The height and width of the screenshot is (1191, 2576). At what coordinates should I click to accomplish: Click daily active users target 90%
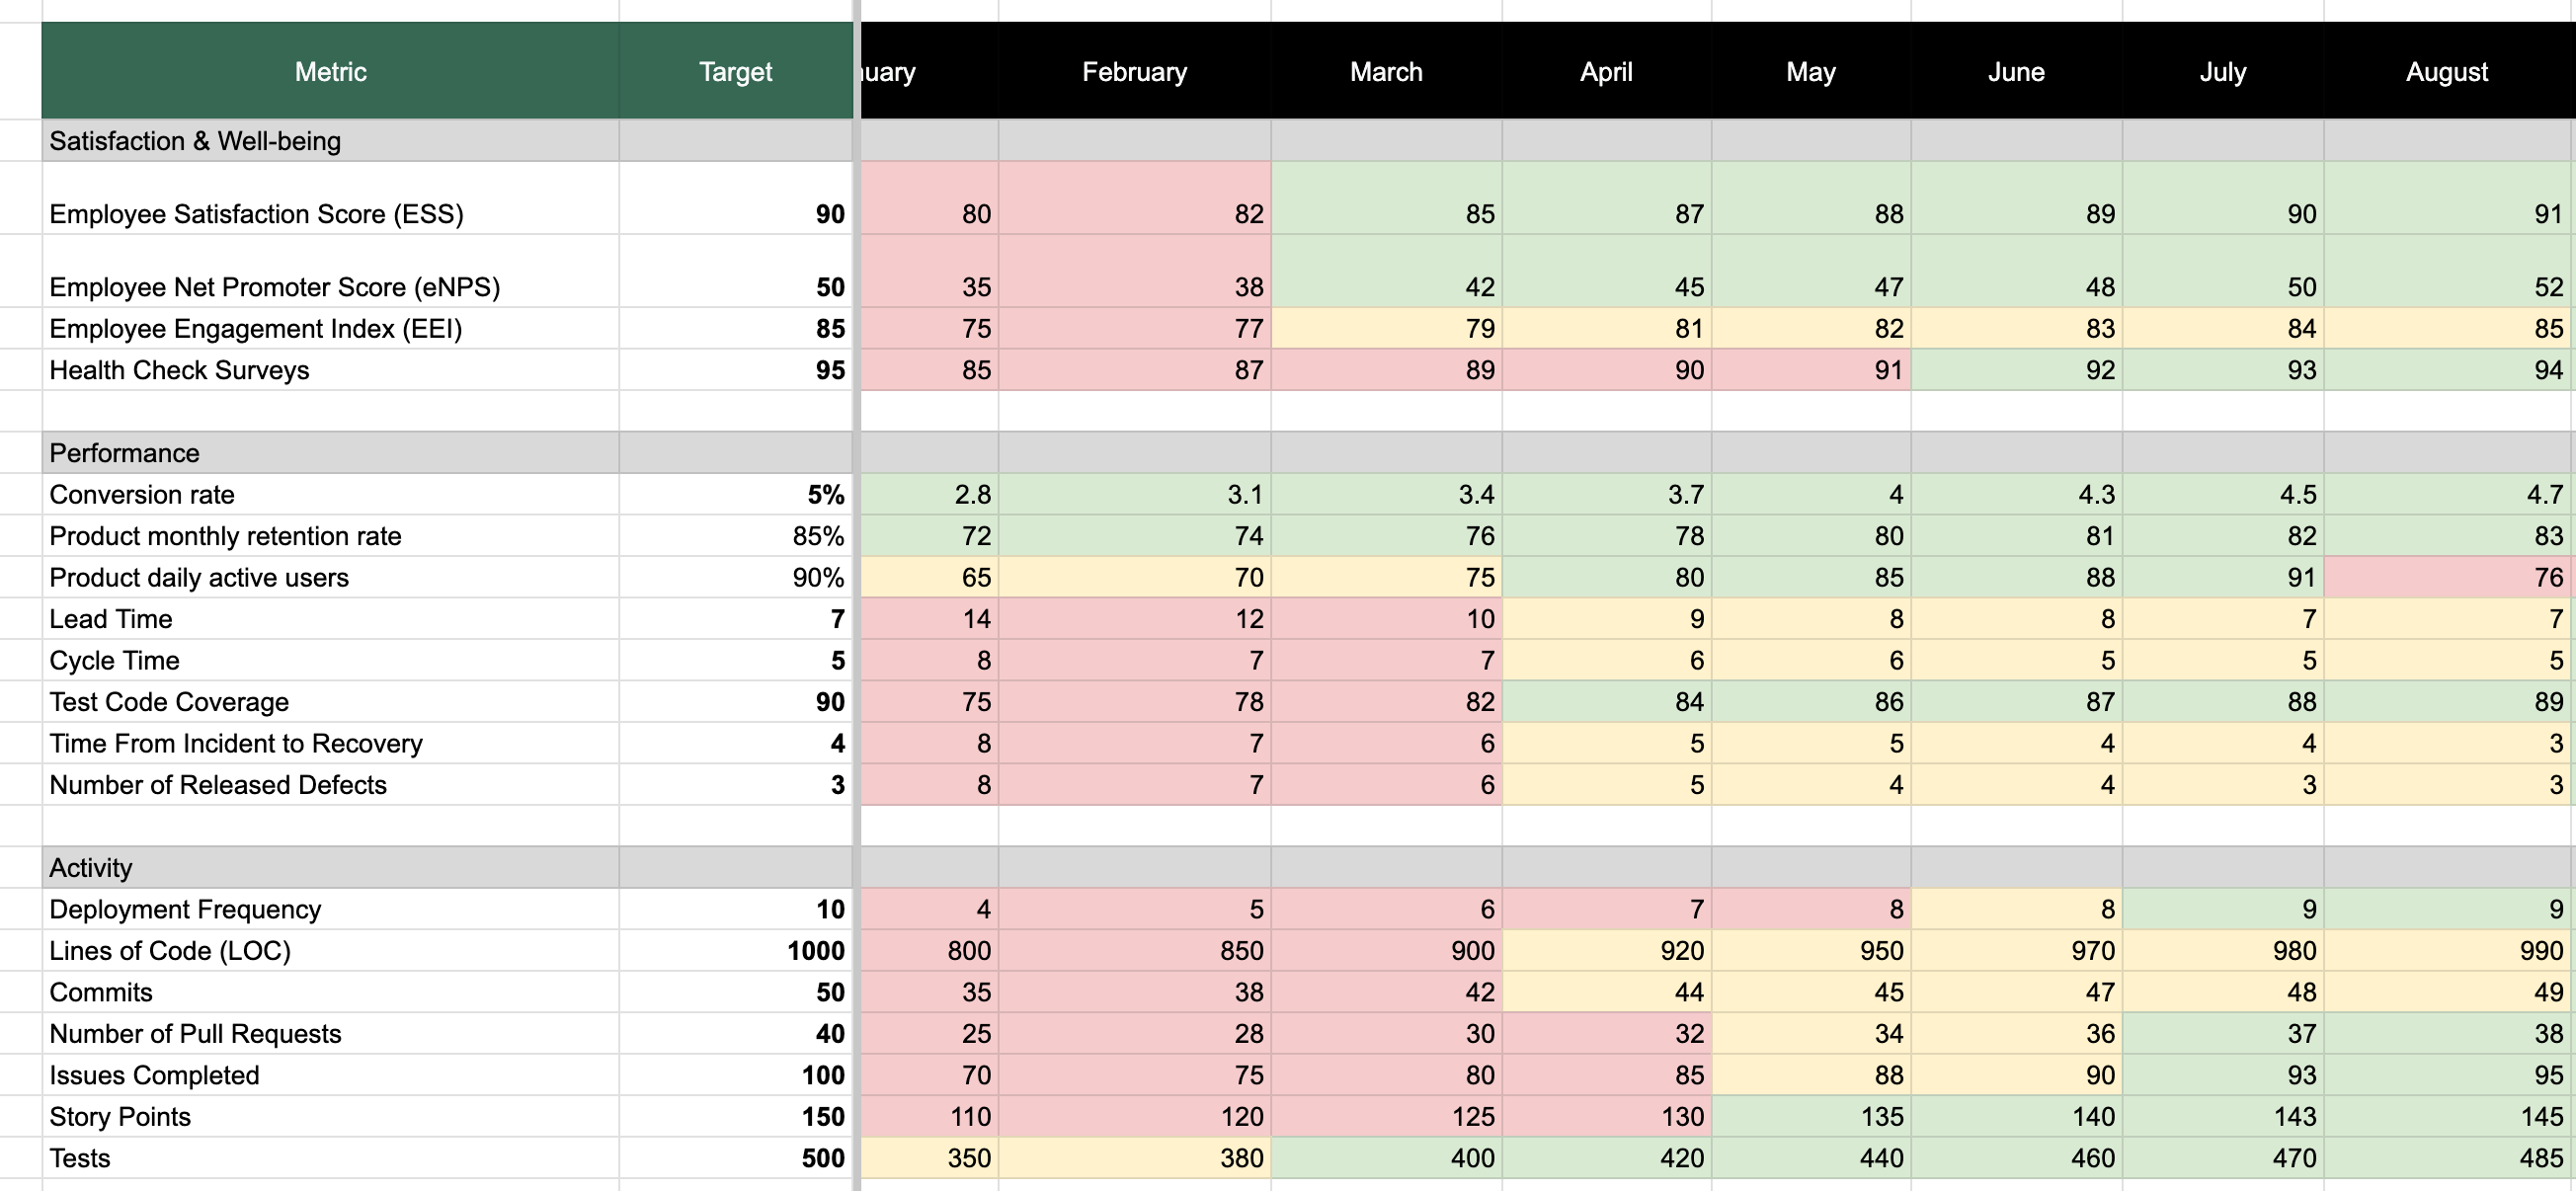(x=735, y=577)
